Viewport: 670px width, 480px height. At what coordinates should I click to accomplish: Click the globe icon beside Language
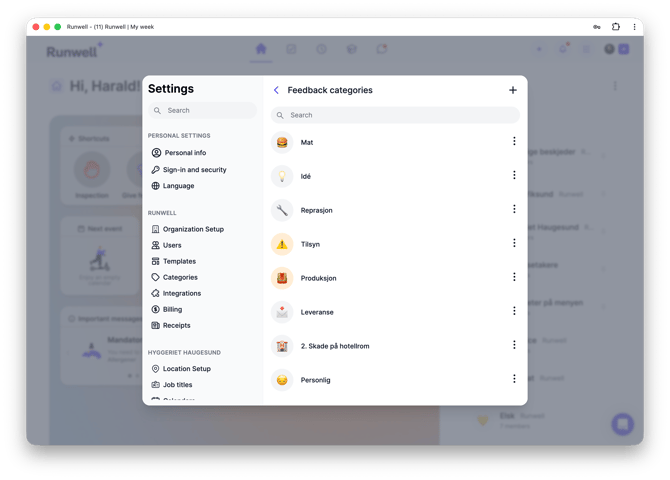(x=156, y=186)
